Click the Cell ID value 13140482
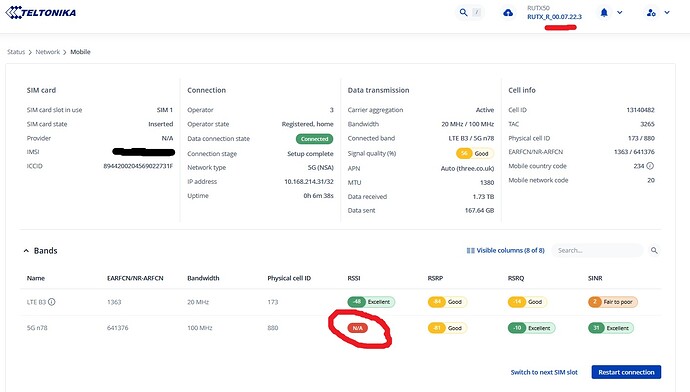Screen dimensions: 690x392 (640, 110)
